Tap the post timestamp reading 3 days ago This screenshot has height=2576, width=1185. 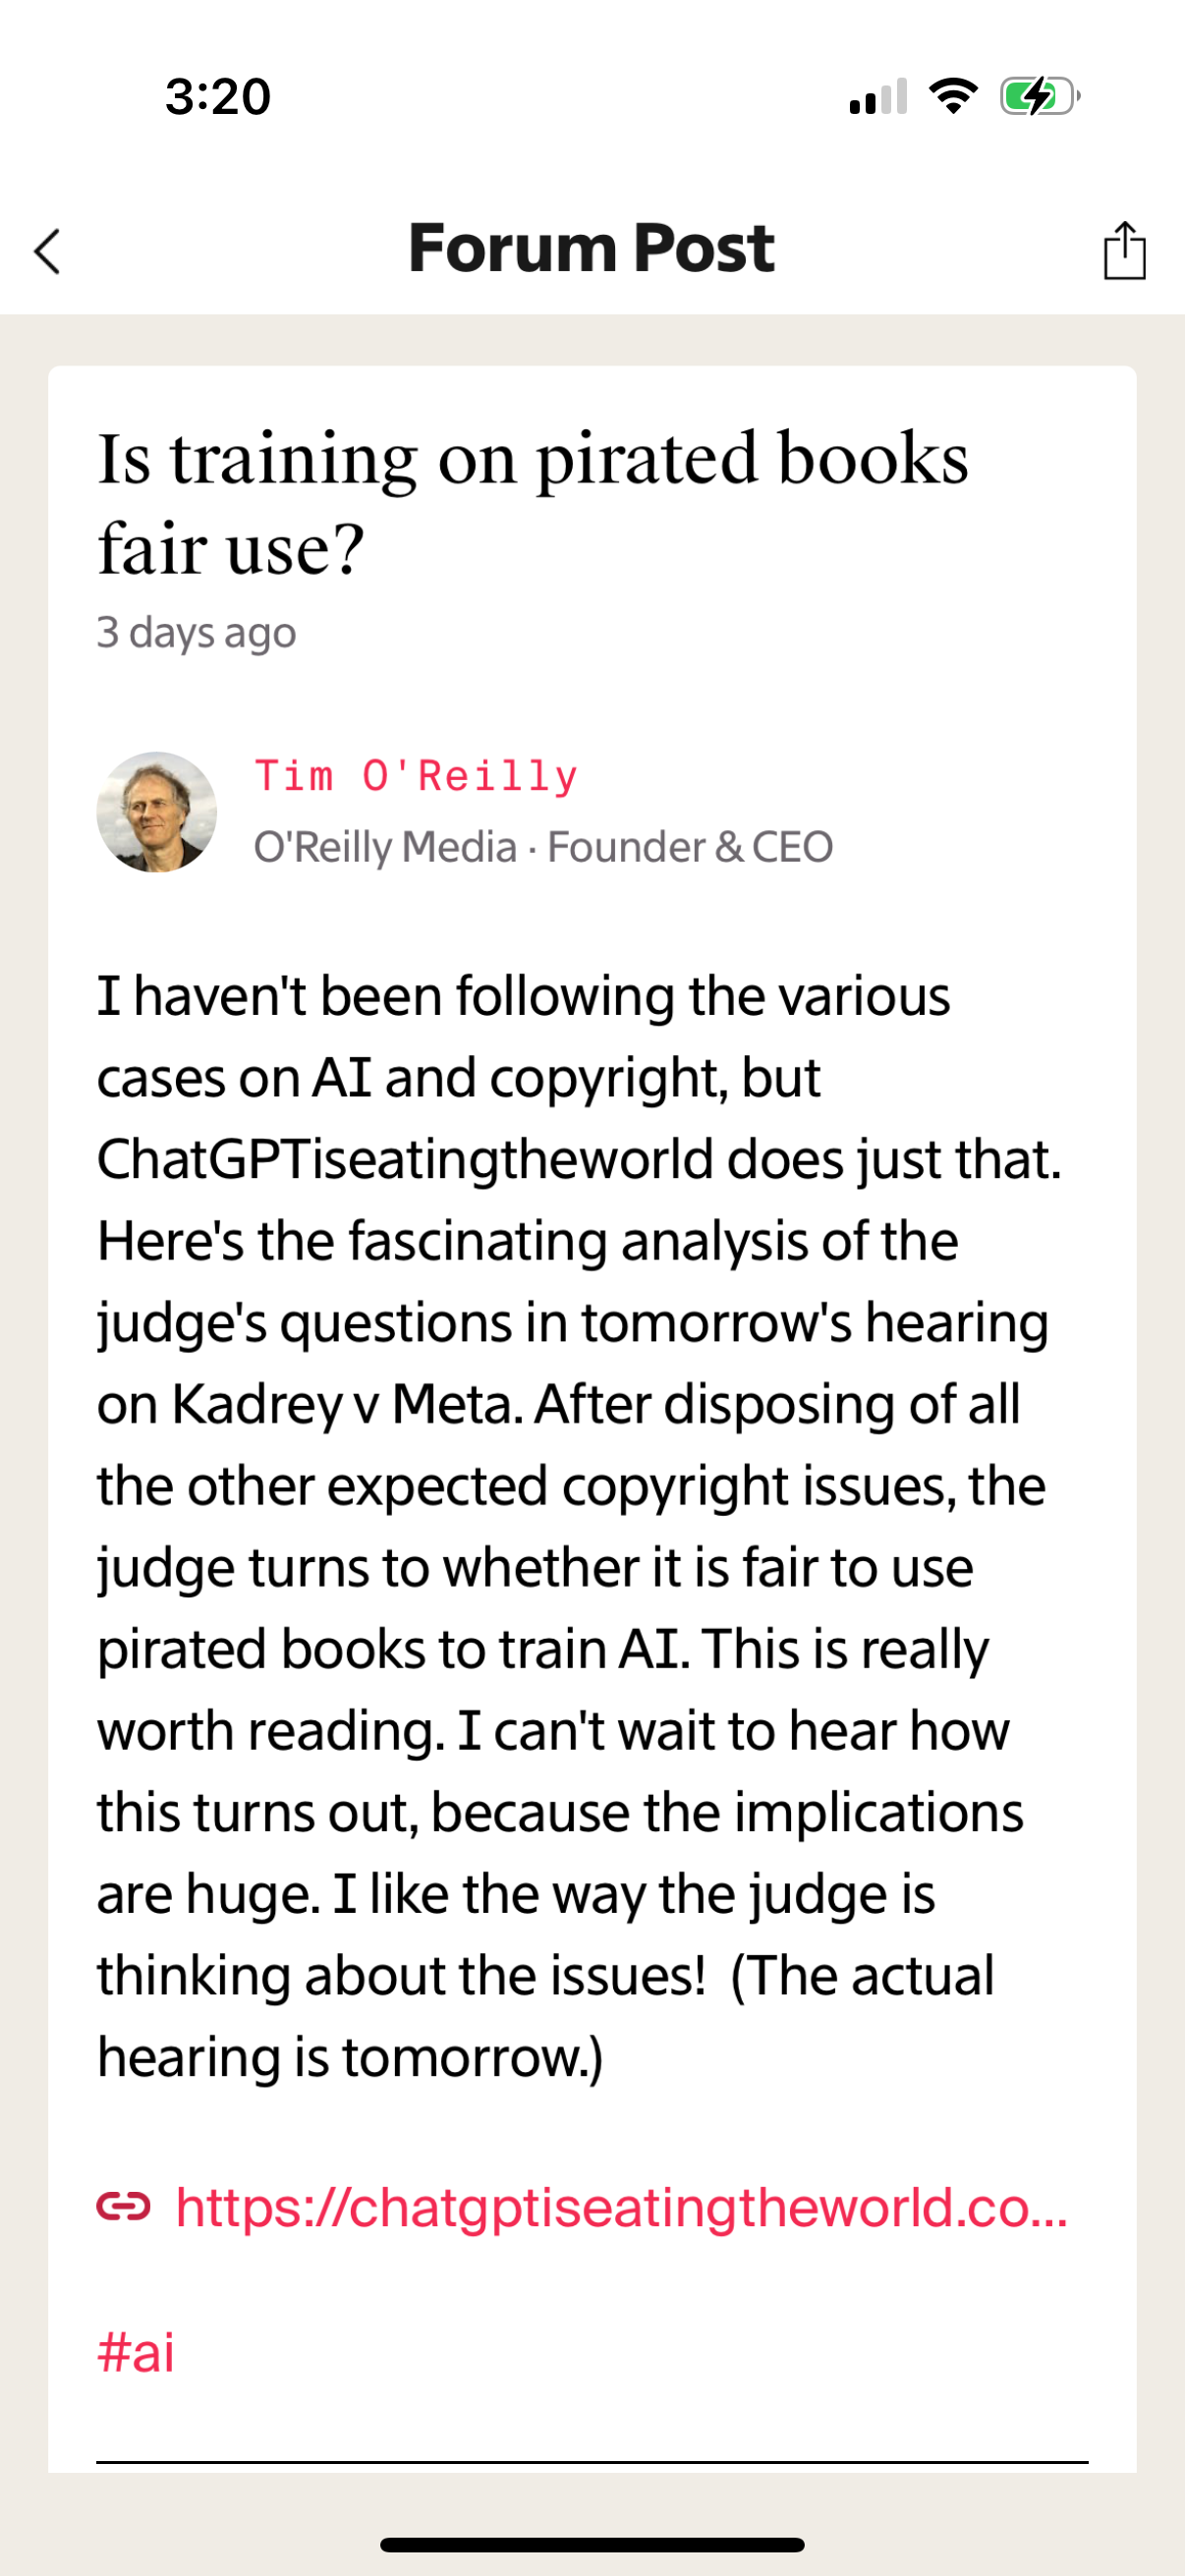(196, 631)
